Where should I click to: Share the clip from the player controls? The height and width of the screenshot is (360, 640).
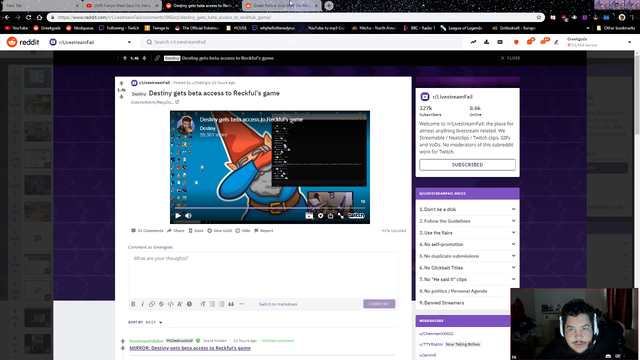pos(331,216)
